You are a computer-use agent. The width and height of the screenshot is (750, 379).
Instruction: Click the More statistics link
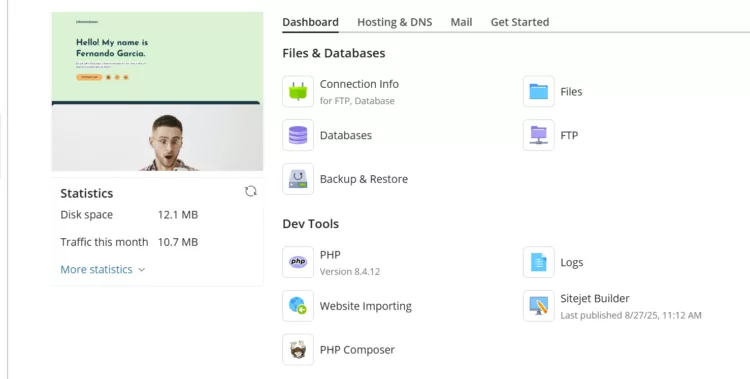pyautogui.click(x=96, y=269)
